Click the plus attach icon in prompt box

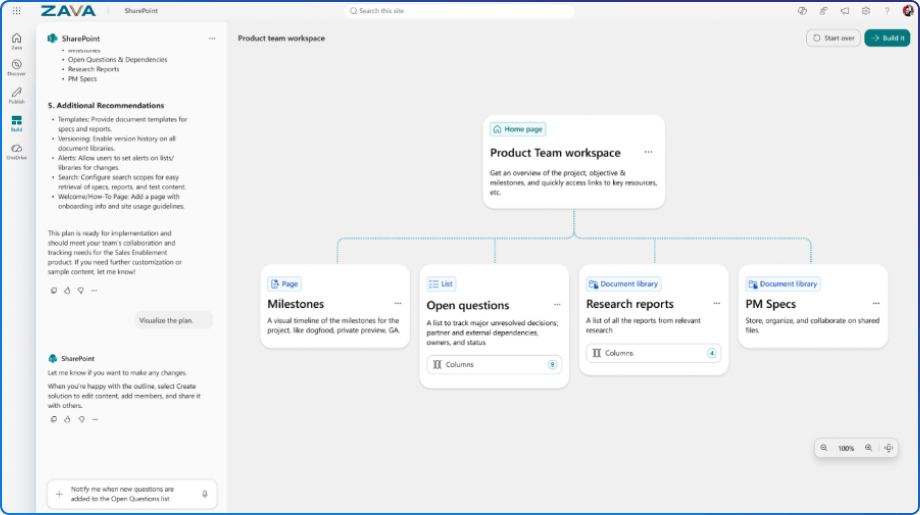[59, 494]
